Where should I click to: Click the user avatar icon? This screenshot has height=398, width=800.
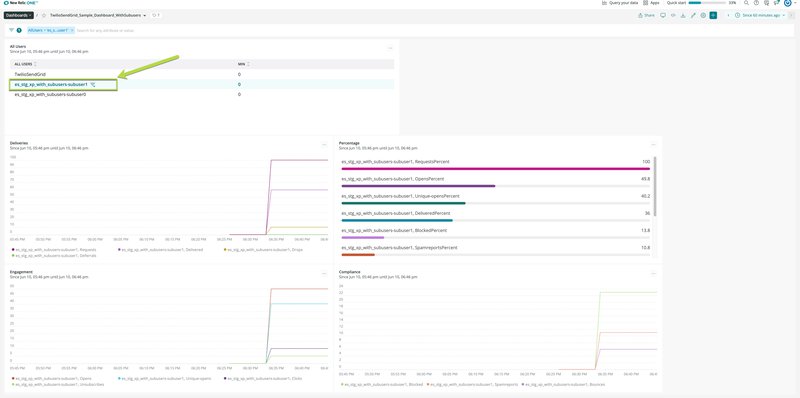click(787, 3)
